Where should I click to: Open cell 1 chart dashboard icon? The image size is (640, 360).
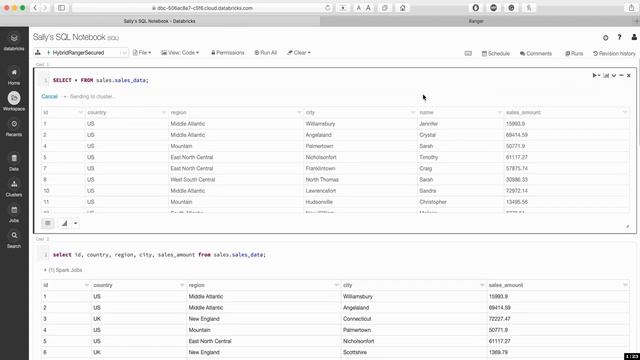(606, 76)
